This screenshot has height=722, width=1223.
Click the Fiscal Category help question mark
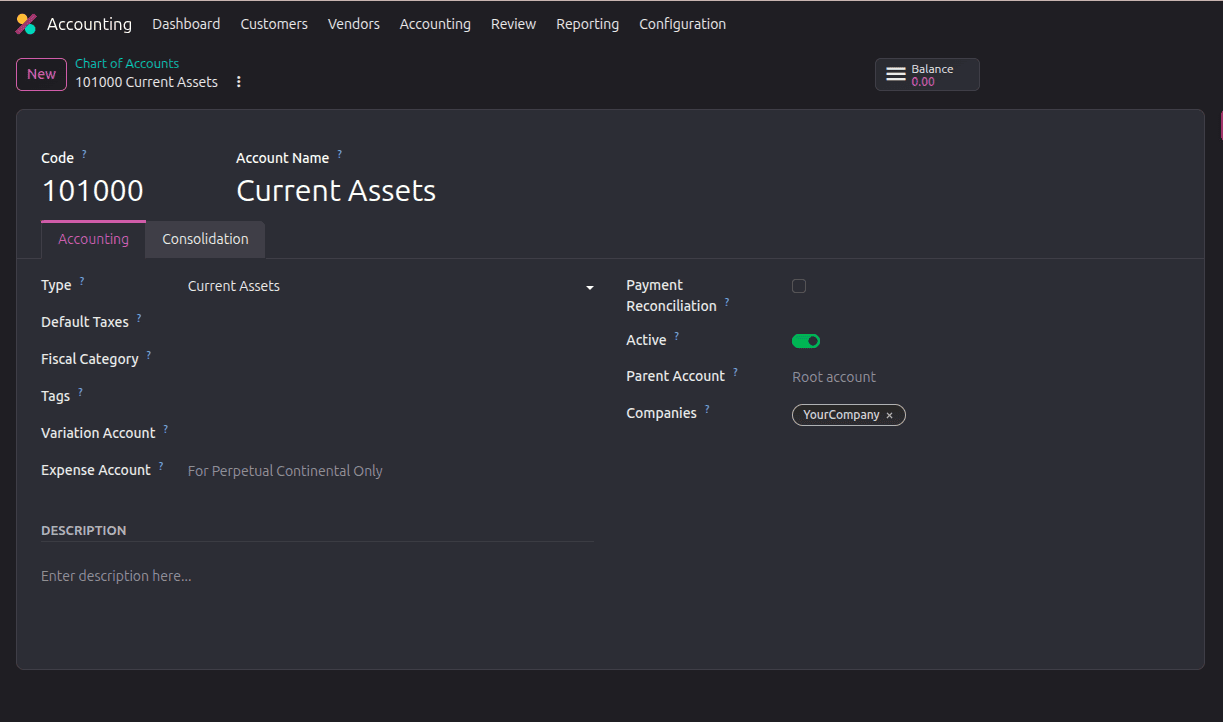(x=149, y=355)
